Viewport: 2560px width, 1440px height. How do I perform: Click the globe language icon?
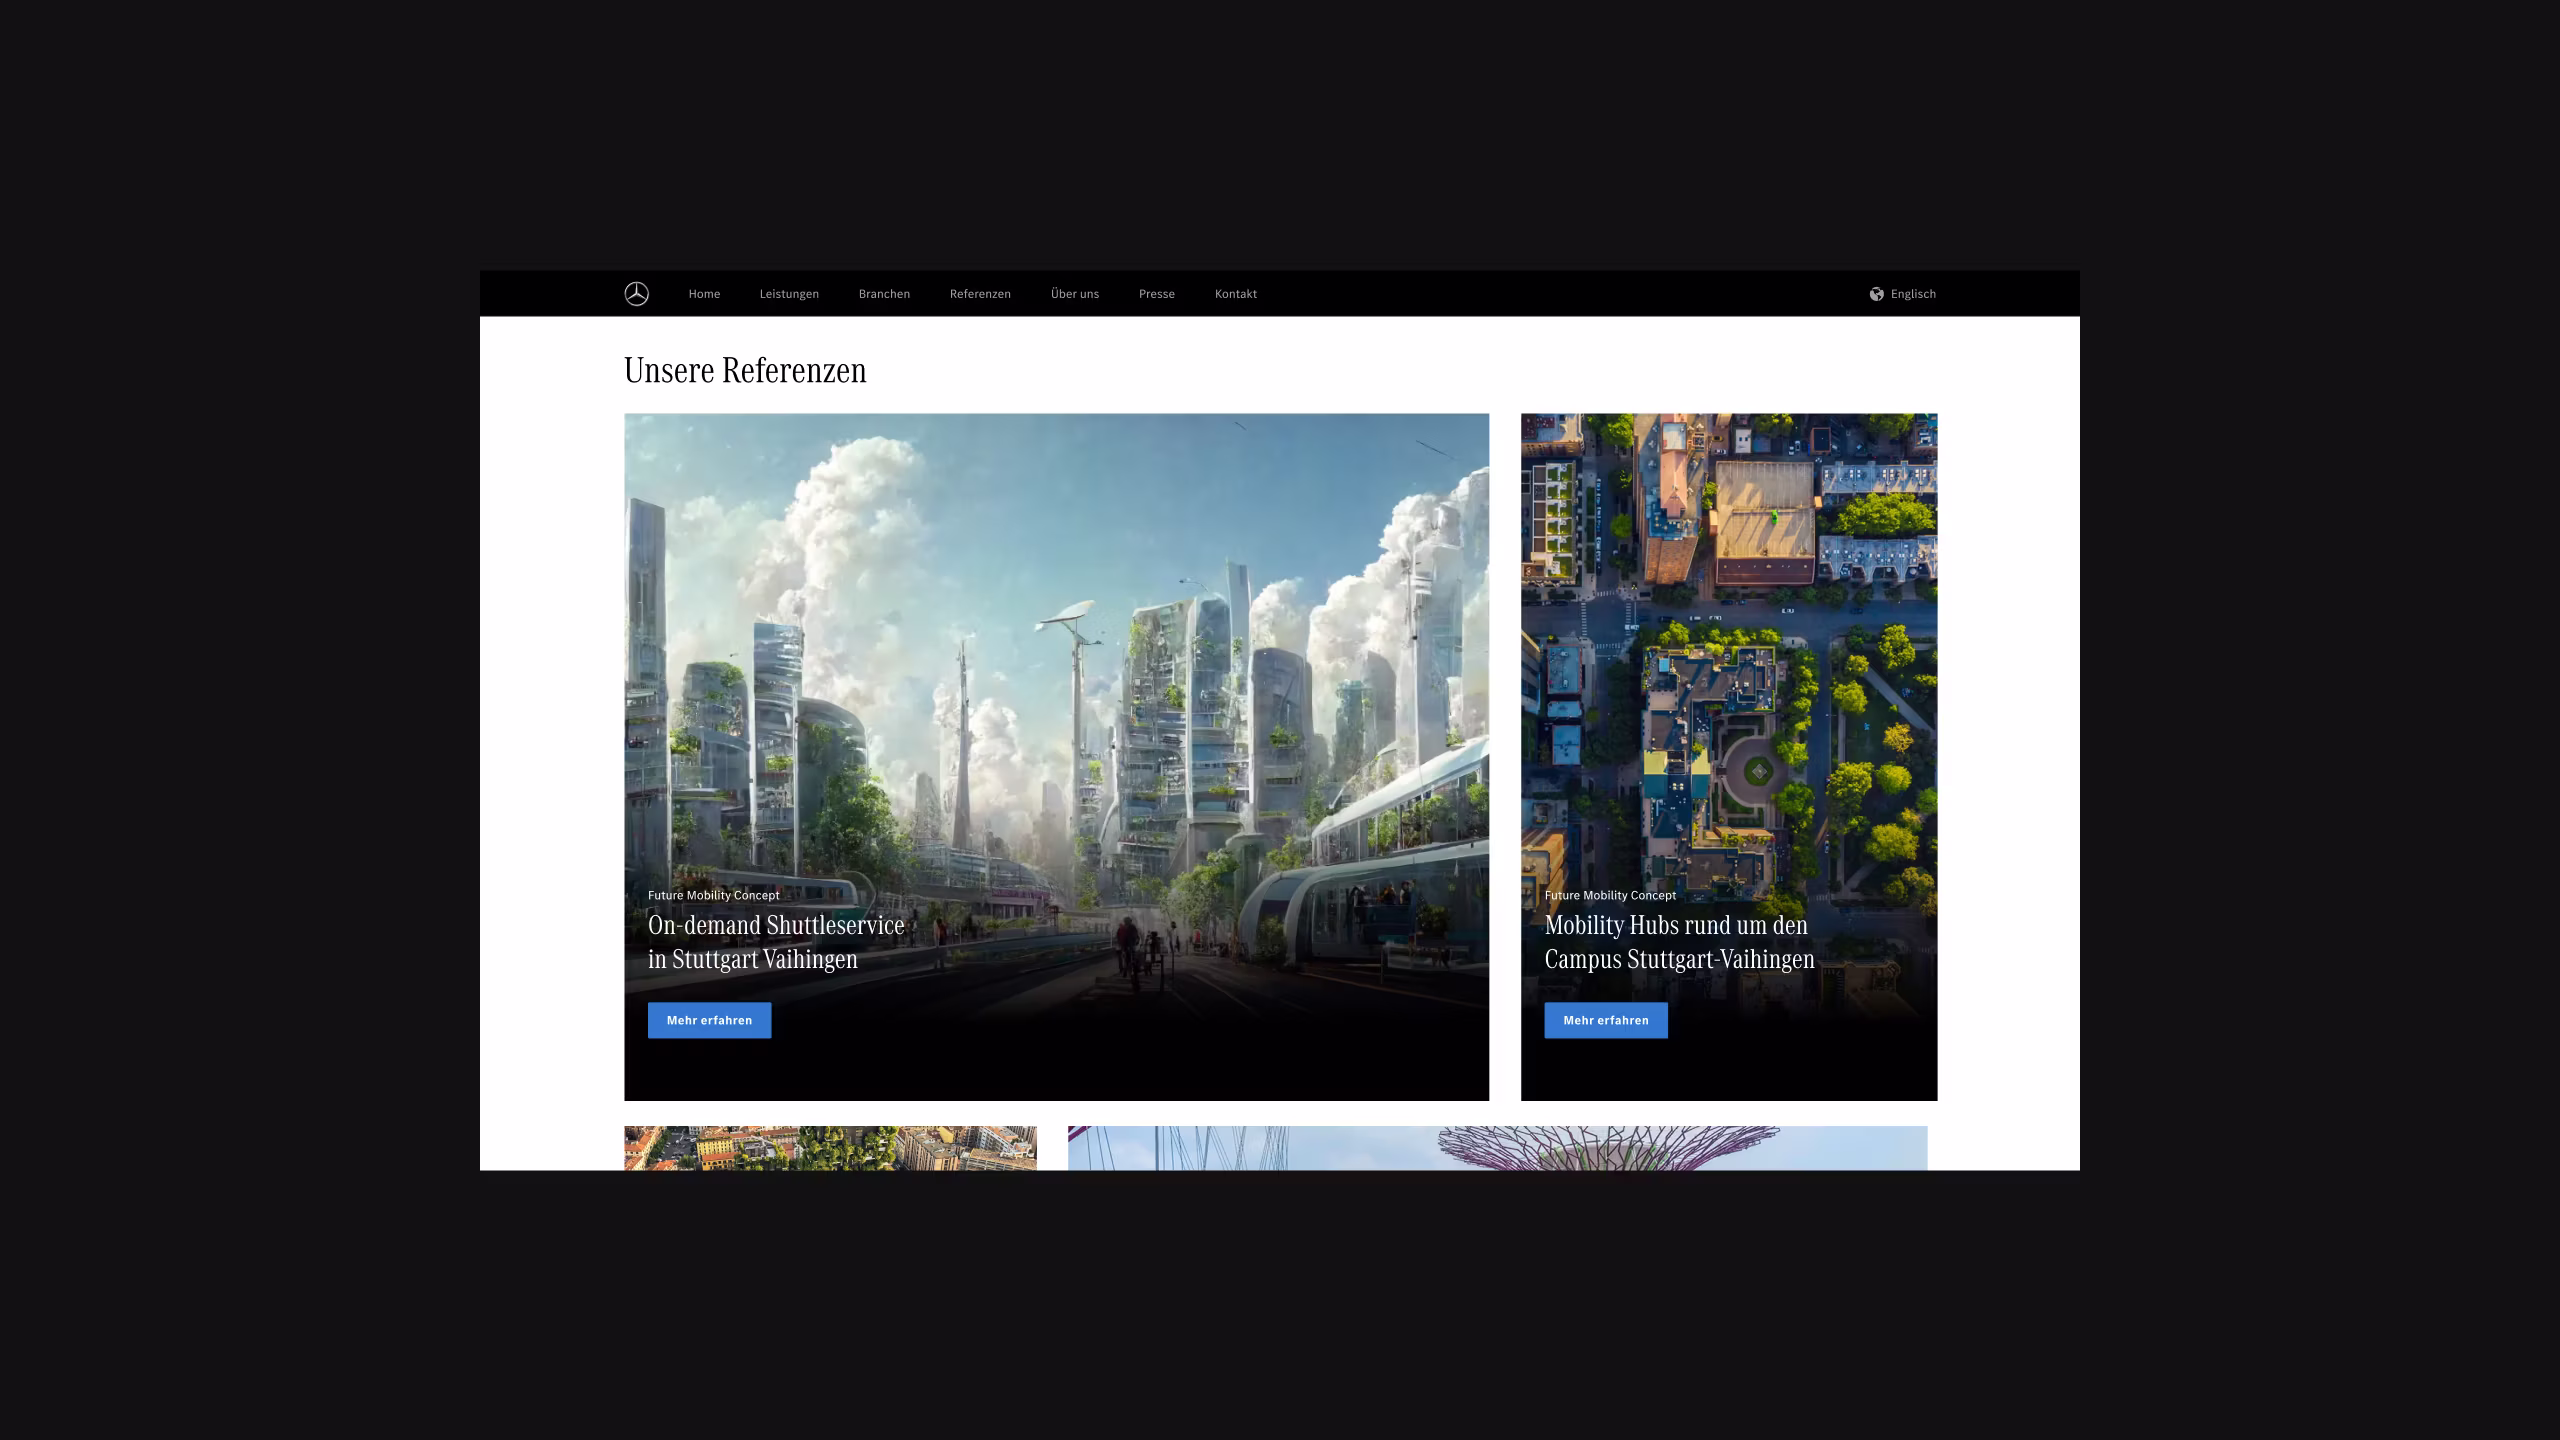point(1876,294)
